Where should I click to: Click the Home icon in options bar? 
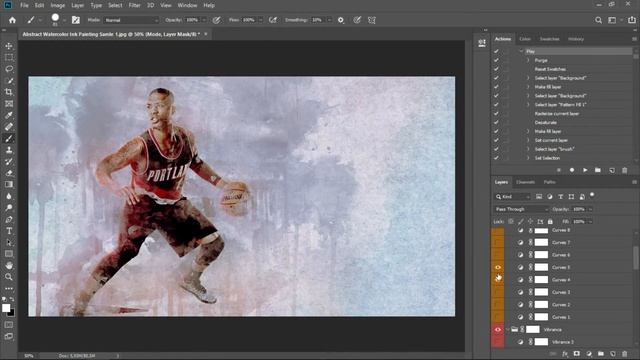tap(12, 20)
